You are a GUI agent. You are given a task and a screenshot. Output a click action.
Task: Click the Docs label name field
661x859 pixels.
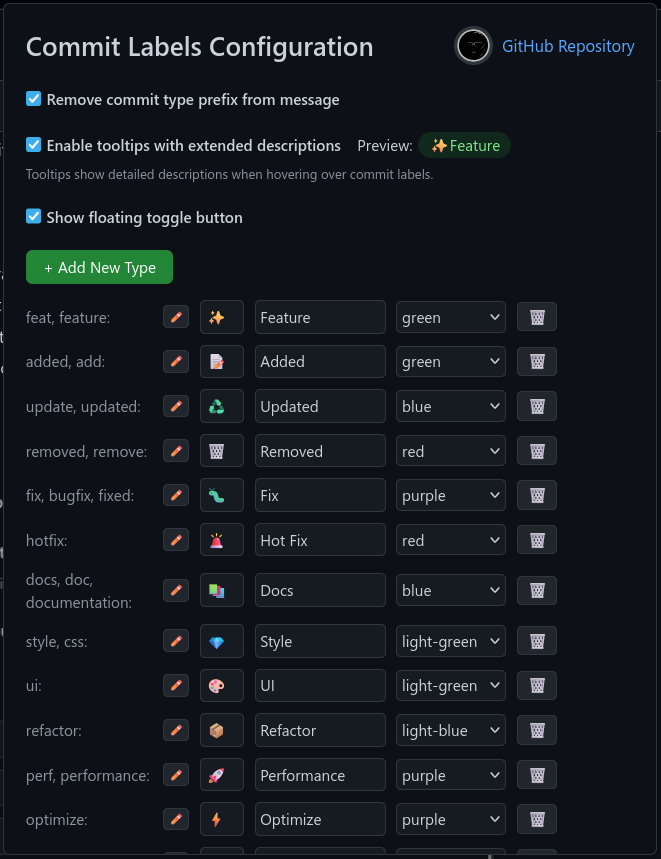pos(320,590)
